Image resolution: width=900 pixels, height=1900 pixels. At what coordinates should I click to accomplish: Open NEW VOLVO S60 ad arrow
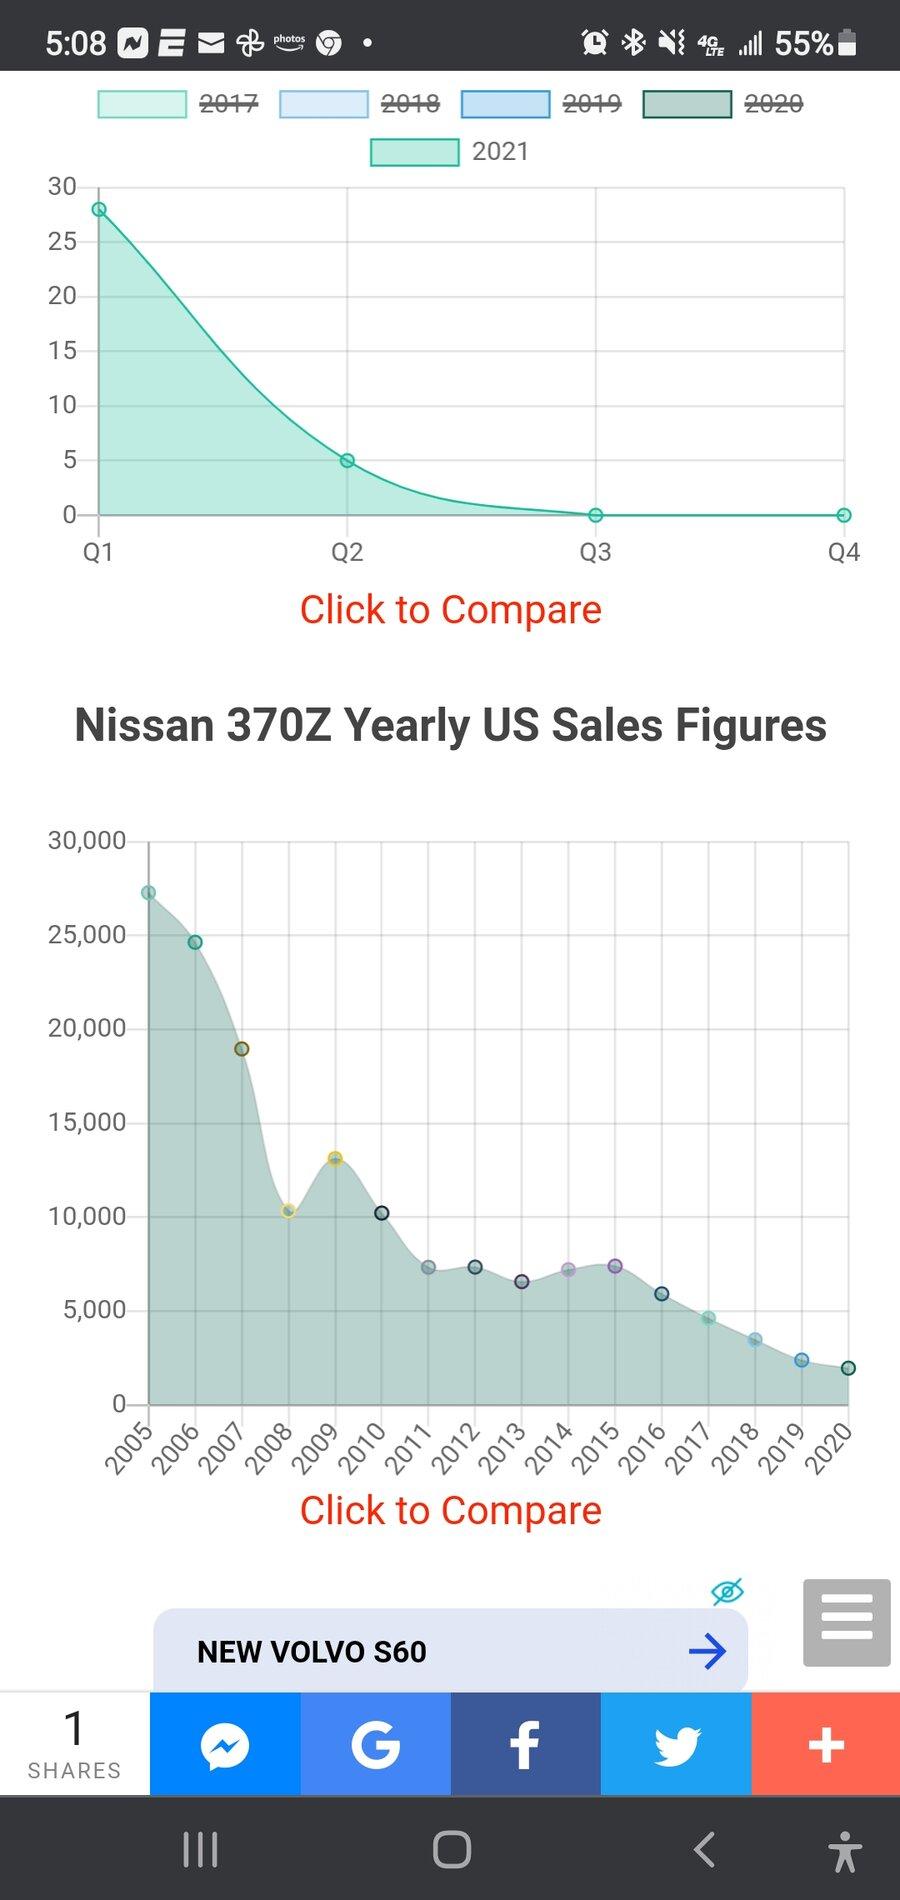(707, 1651)
